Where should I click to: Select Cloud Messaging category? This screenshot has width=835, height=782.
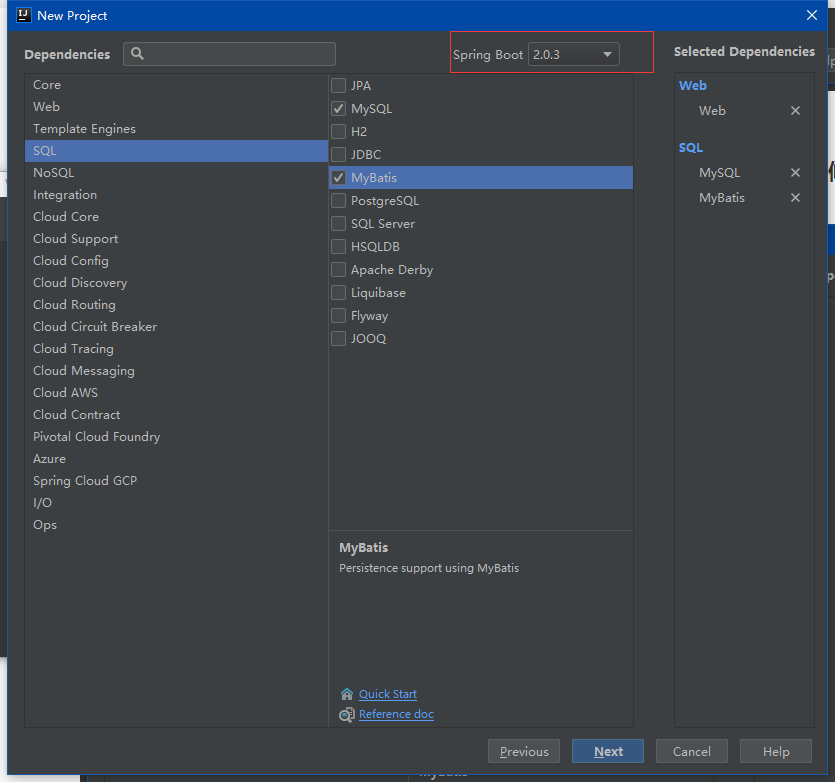point(176,371)
